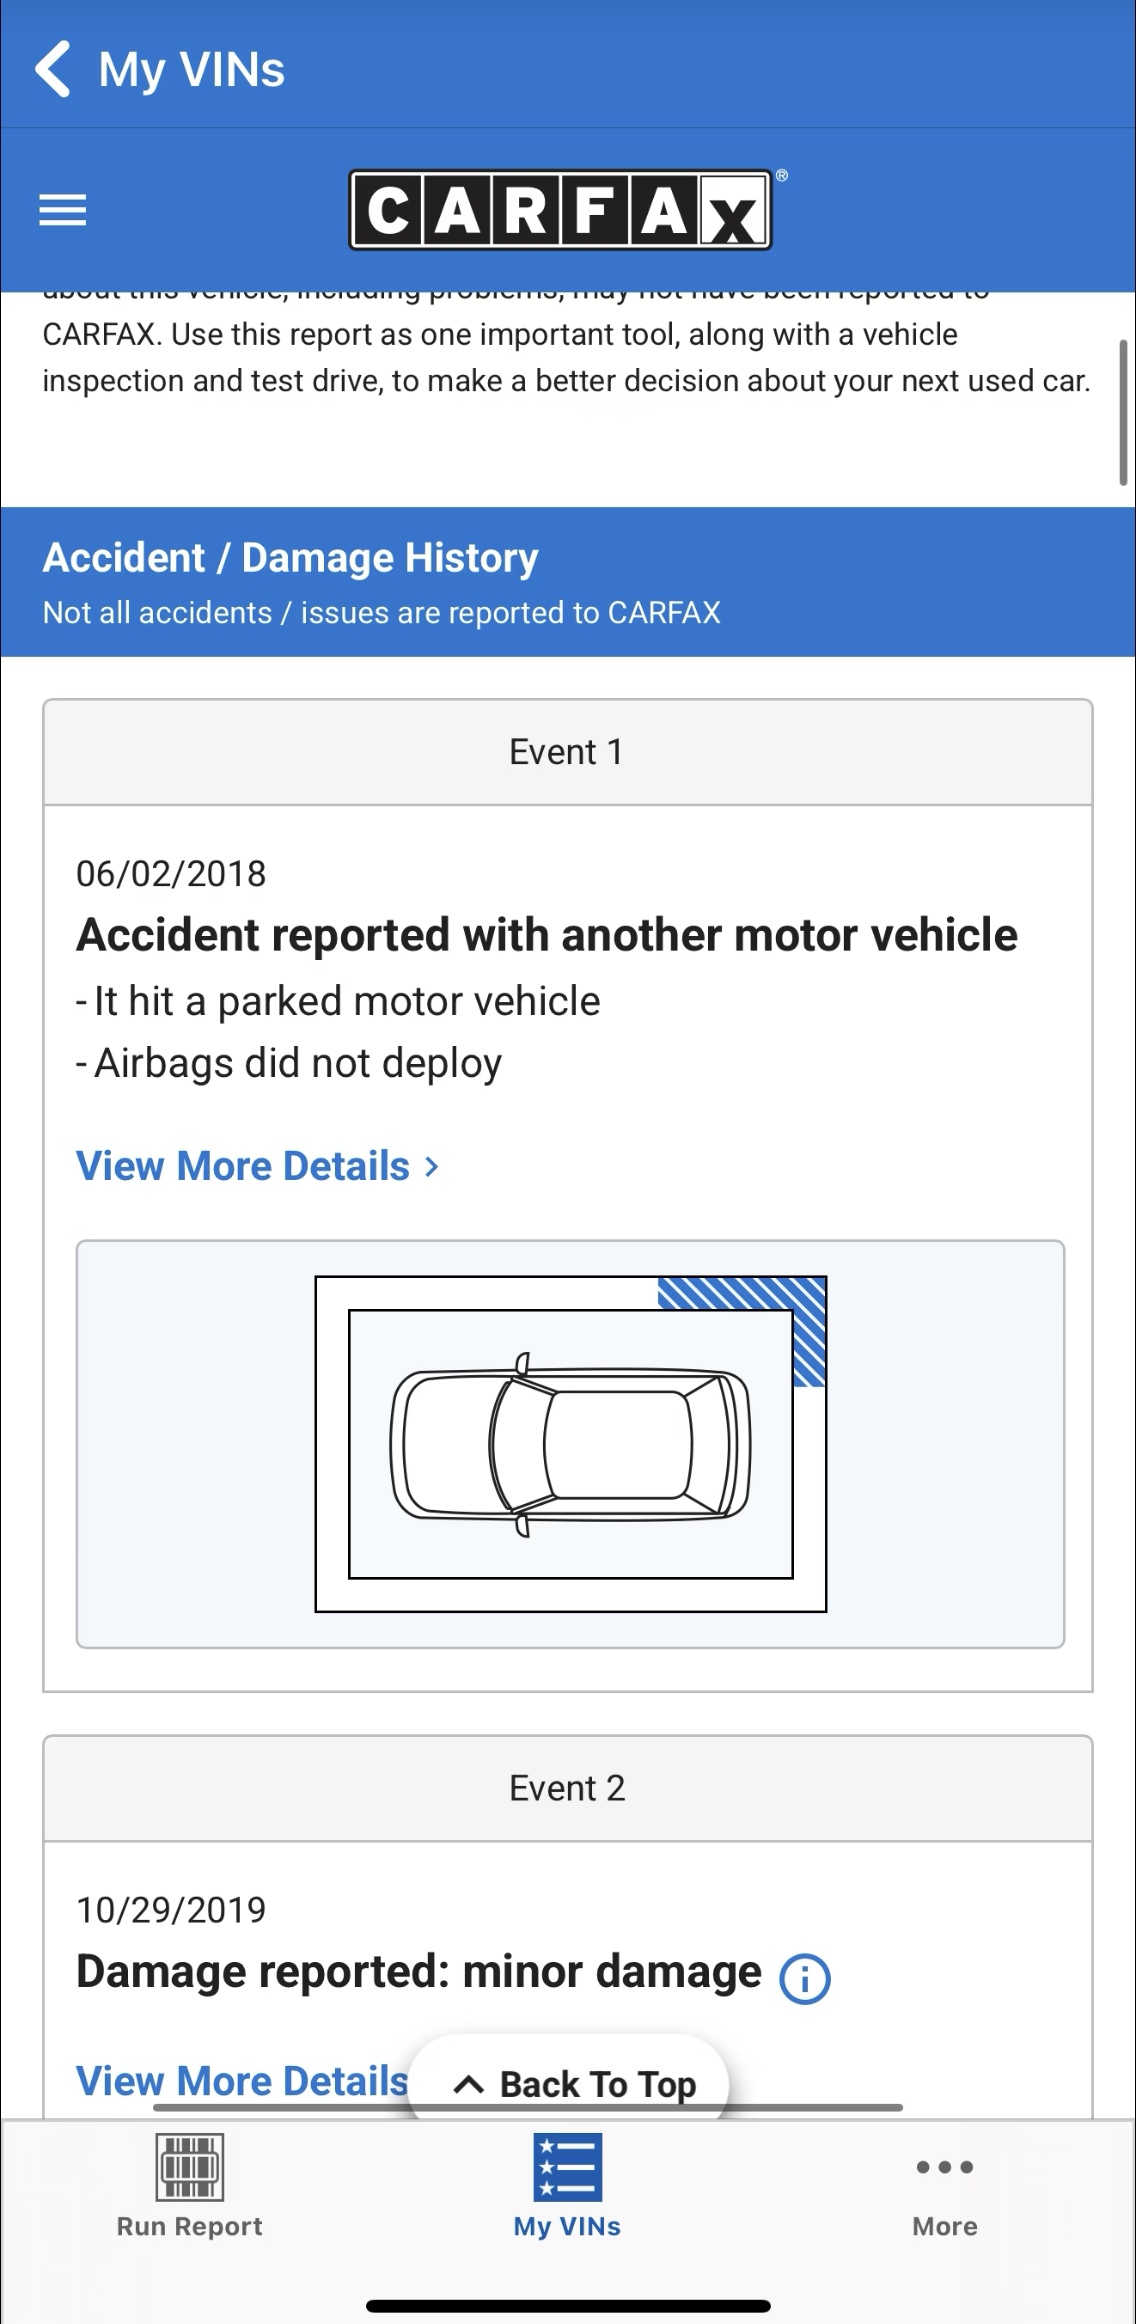
Task: Tap the Back To Top button
Action: (x=568, y=2076)
